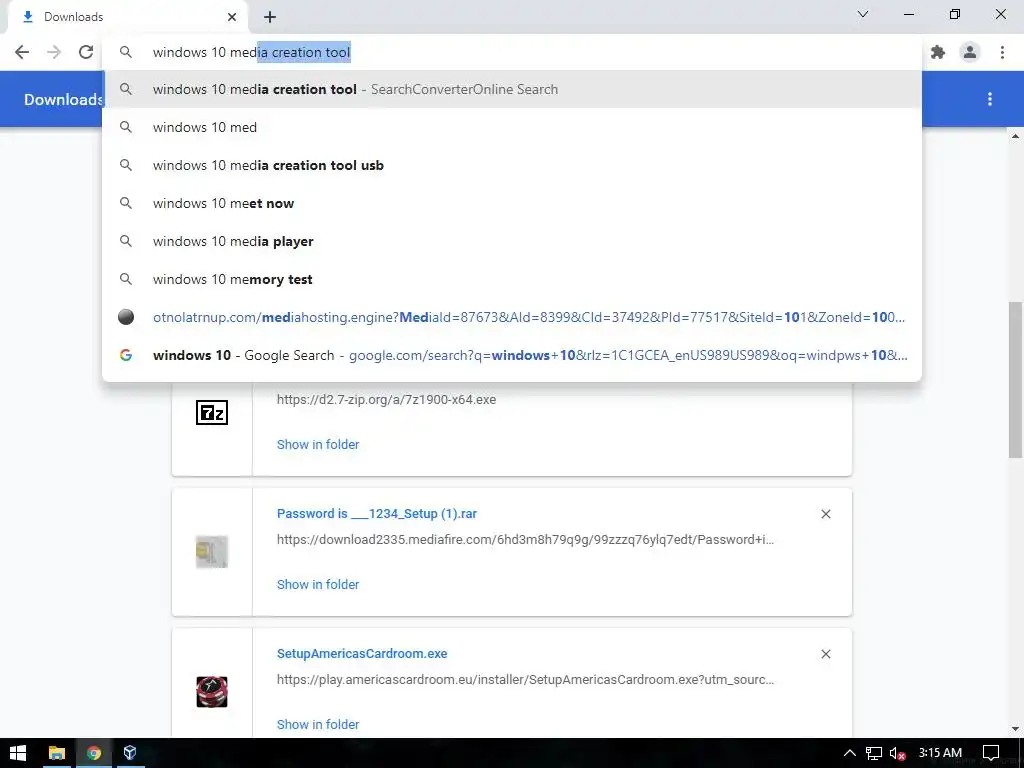Open the clock showing 3:15 AM

click(x=940, y=752)
